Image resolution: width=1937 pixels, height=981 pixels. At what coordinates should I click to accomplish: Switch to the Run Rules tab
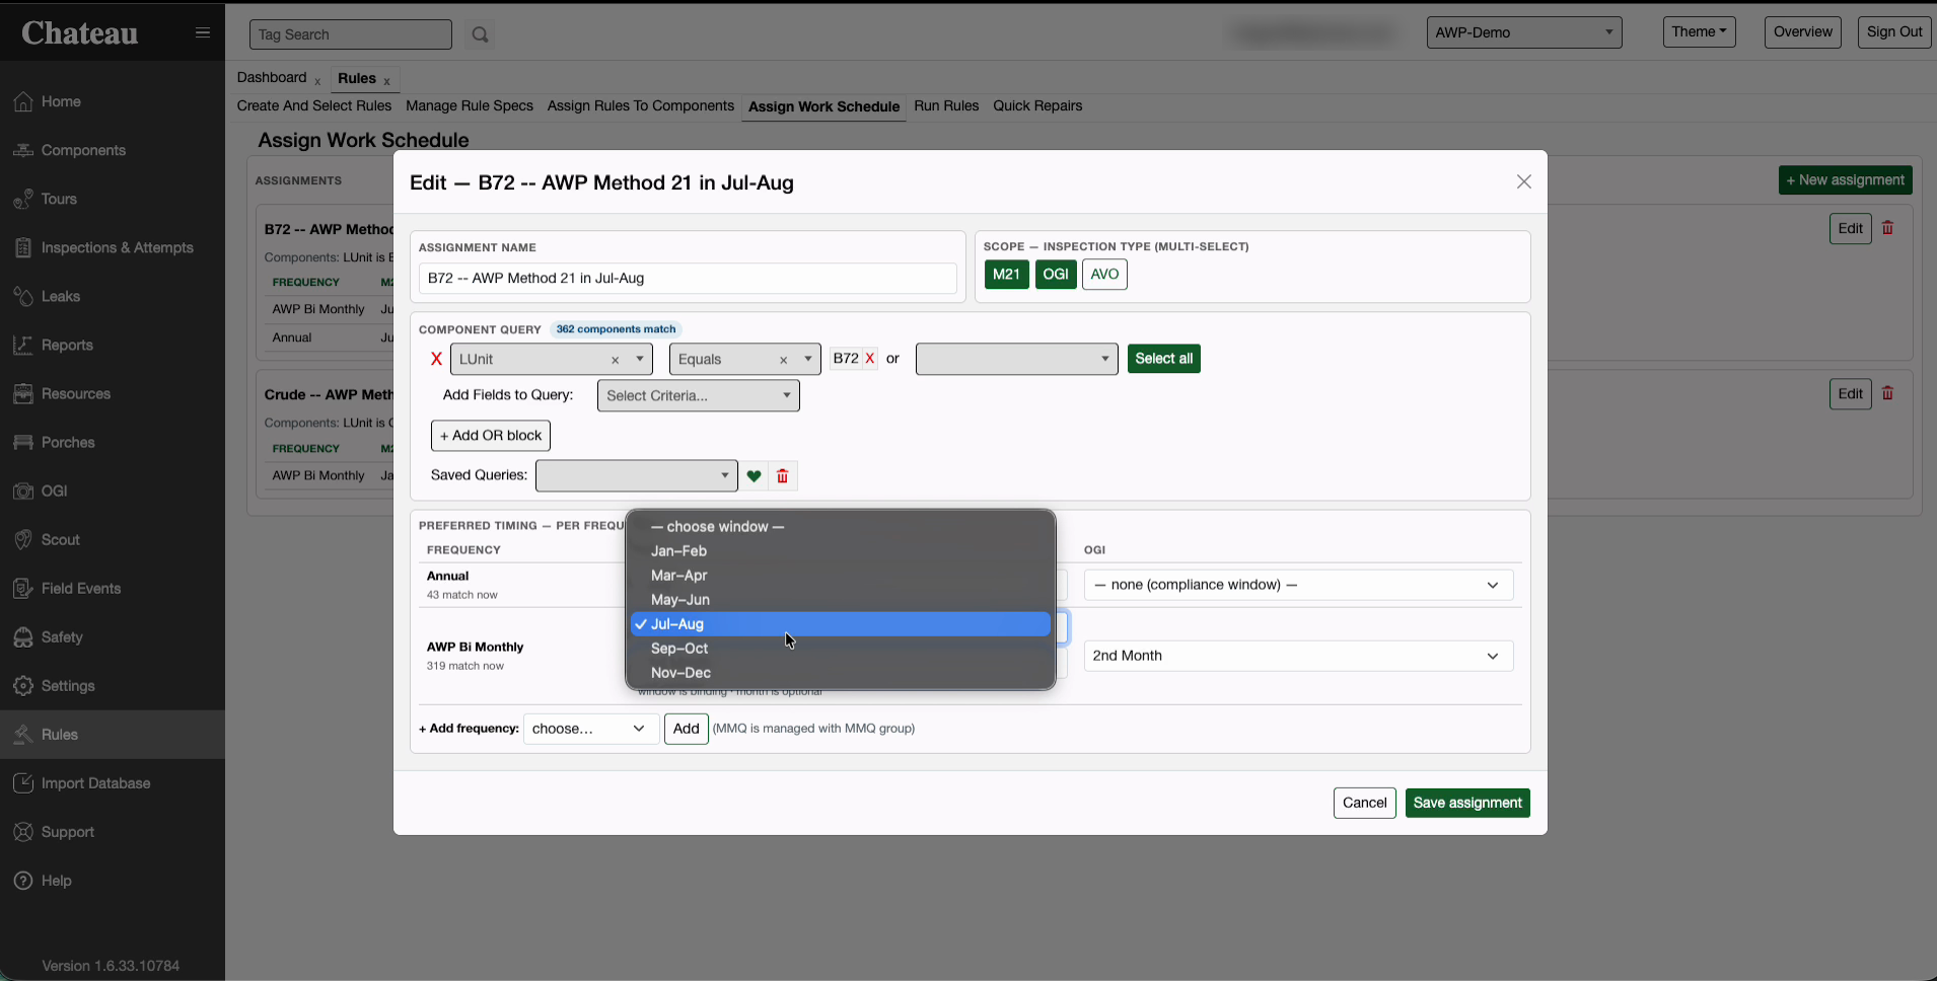946,106
